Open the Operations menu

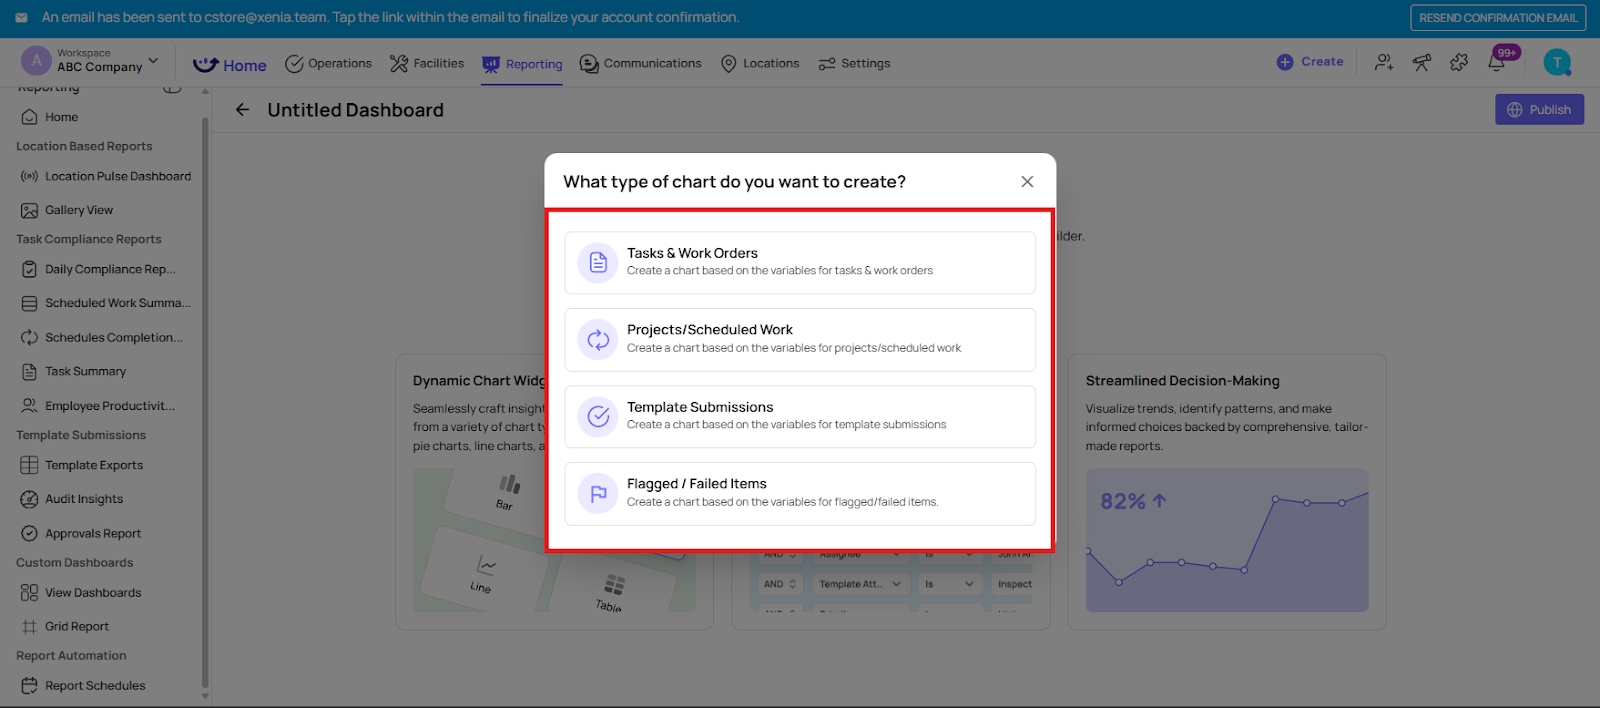click(329, 64)
